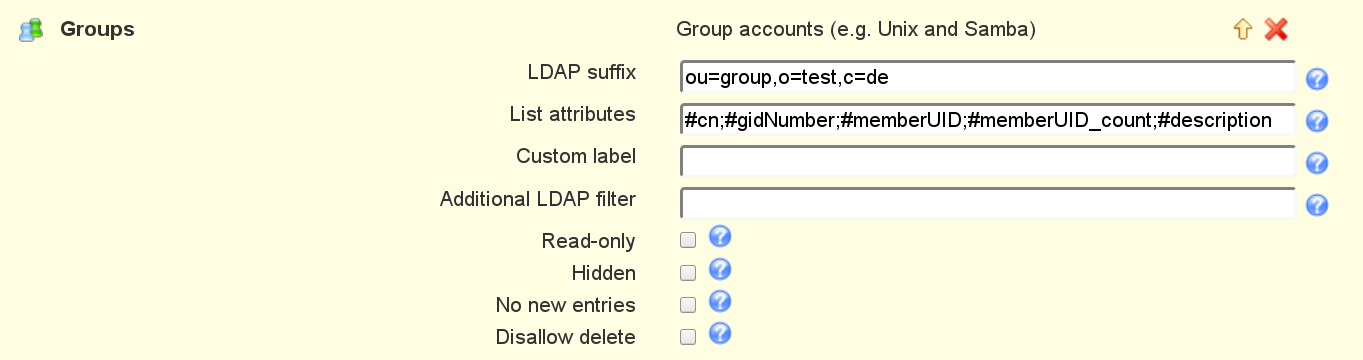This screenshot has width=1363, height=360.
Task: Select the empty Custom label field
Action: click(x=988, y=161)
